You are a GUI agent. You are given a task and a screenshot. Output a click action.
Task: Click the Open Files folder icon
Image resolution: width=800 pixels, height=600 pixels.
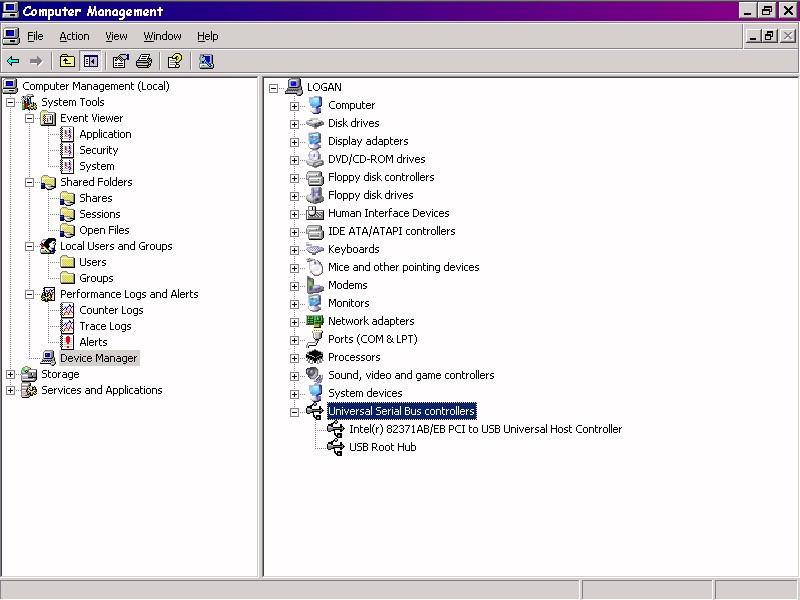(67, 230)
